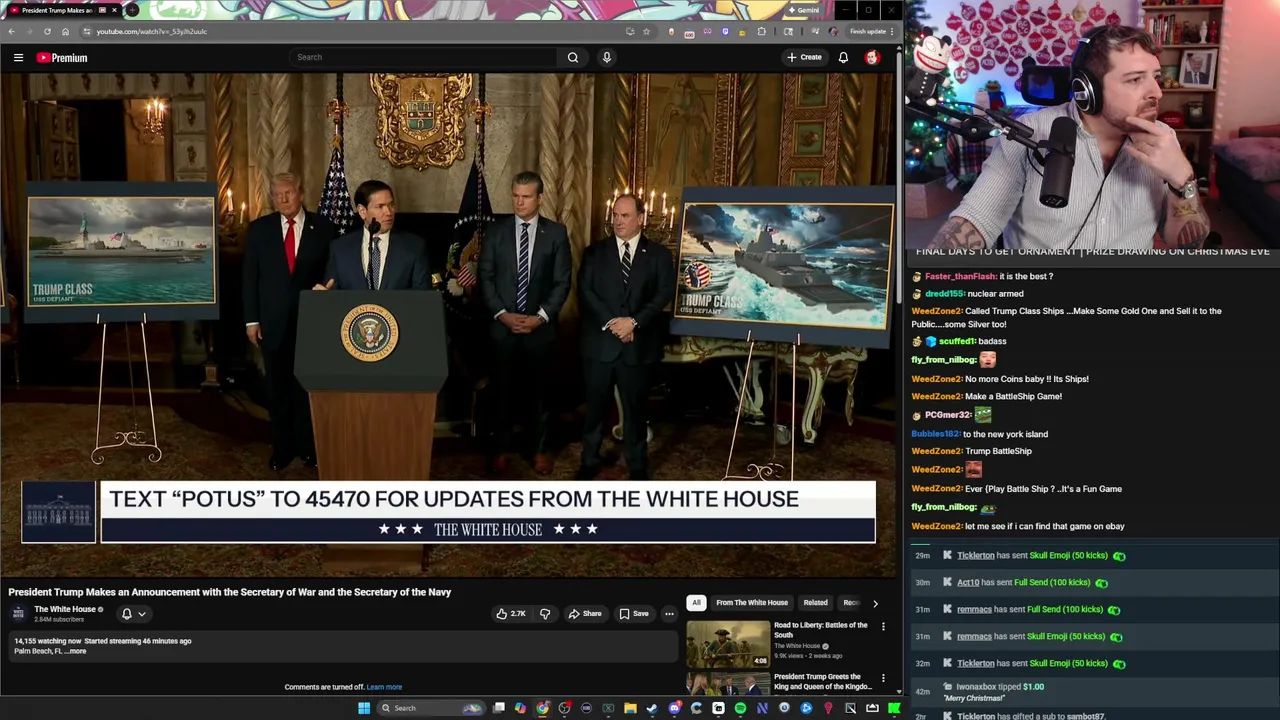
Task: Start voice search with microphone icon
Action: [606, 57]
